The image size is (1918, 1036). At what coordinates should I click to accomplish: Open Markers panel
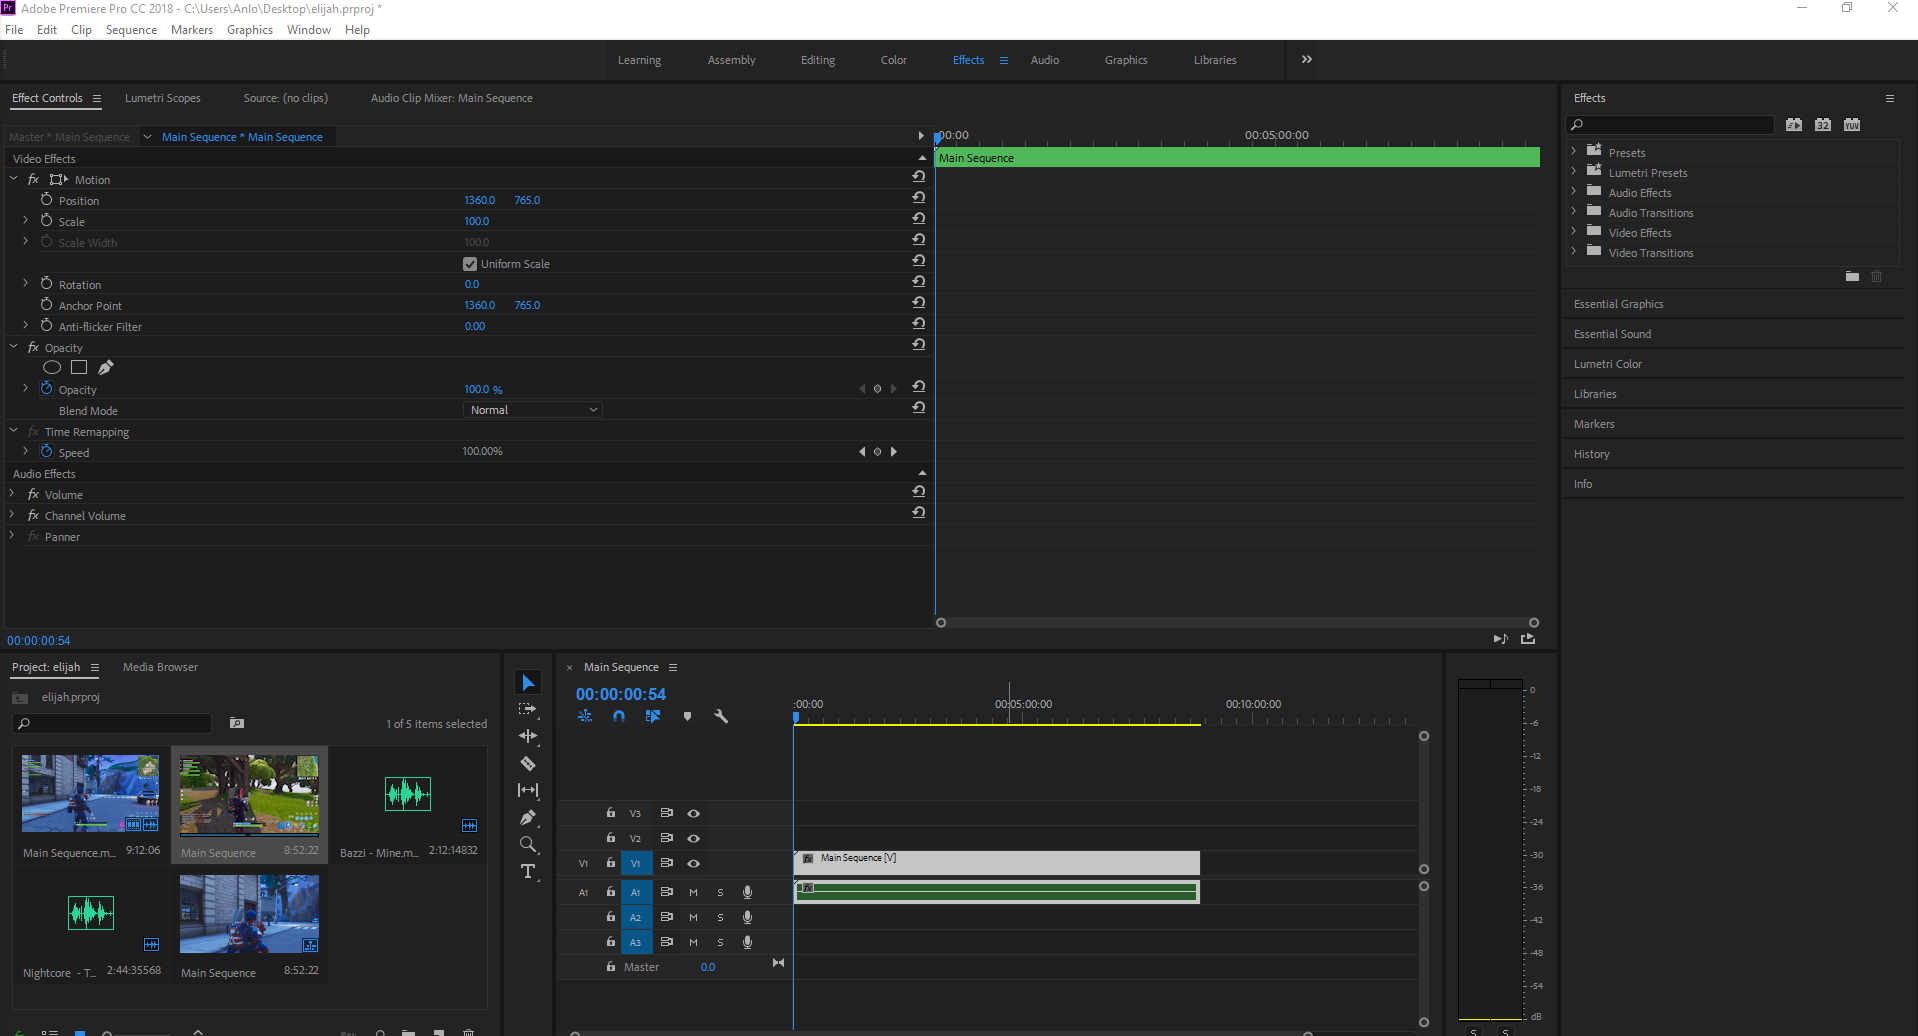(1594, 424)
